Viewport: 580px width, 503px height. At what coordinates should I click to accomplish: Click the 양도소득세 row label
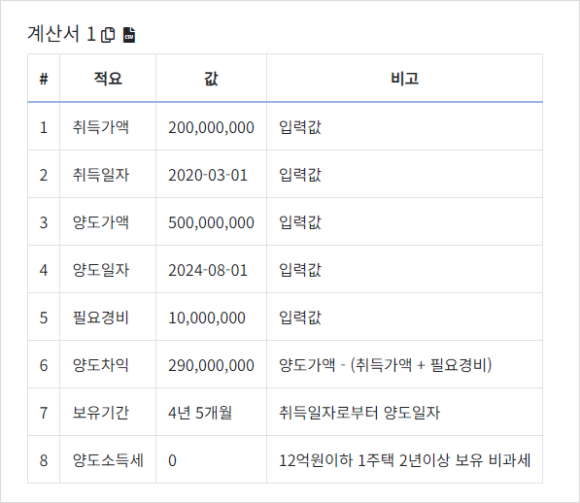click(108, 460)
